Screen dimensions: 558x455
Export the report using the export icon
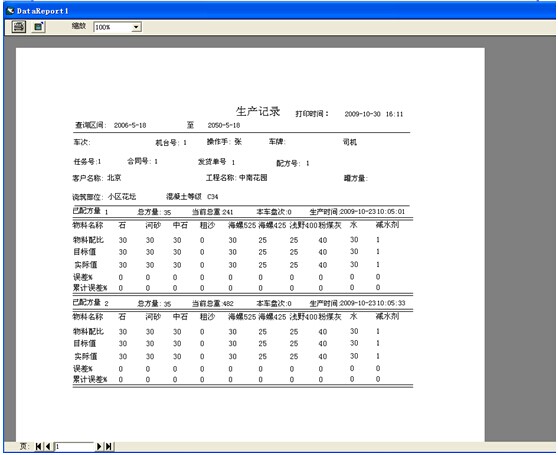[x=38, y=27]
